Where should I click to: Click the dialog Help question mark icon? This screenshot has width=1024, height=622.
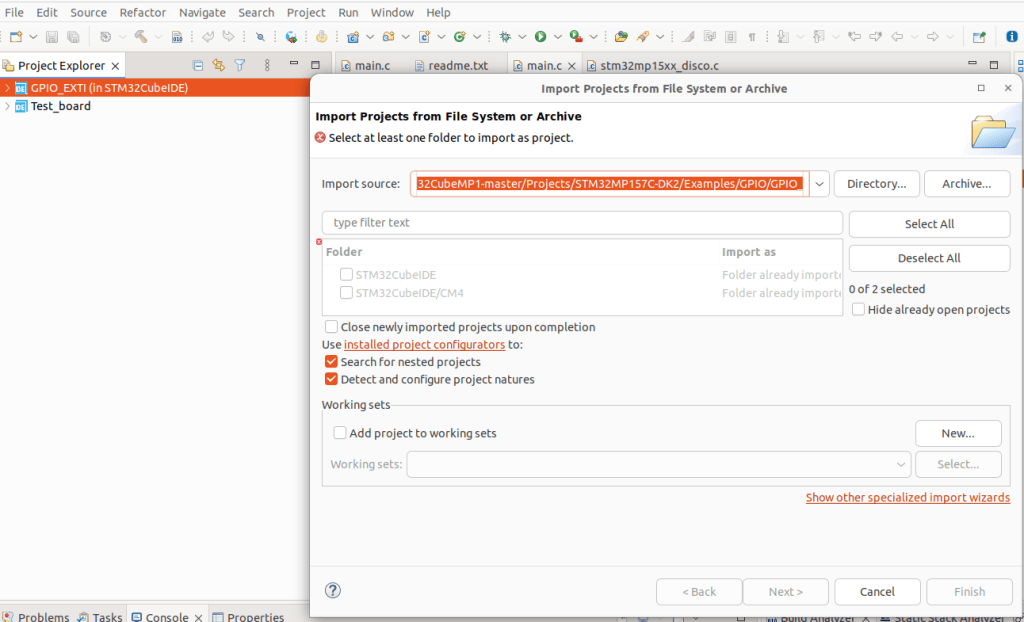click(333, 591)
